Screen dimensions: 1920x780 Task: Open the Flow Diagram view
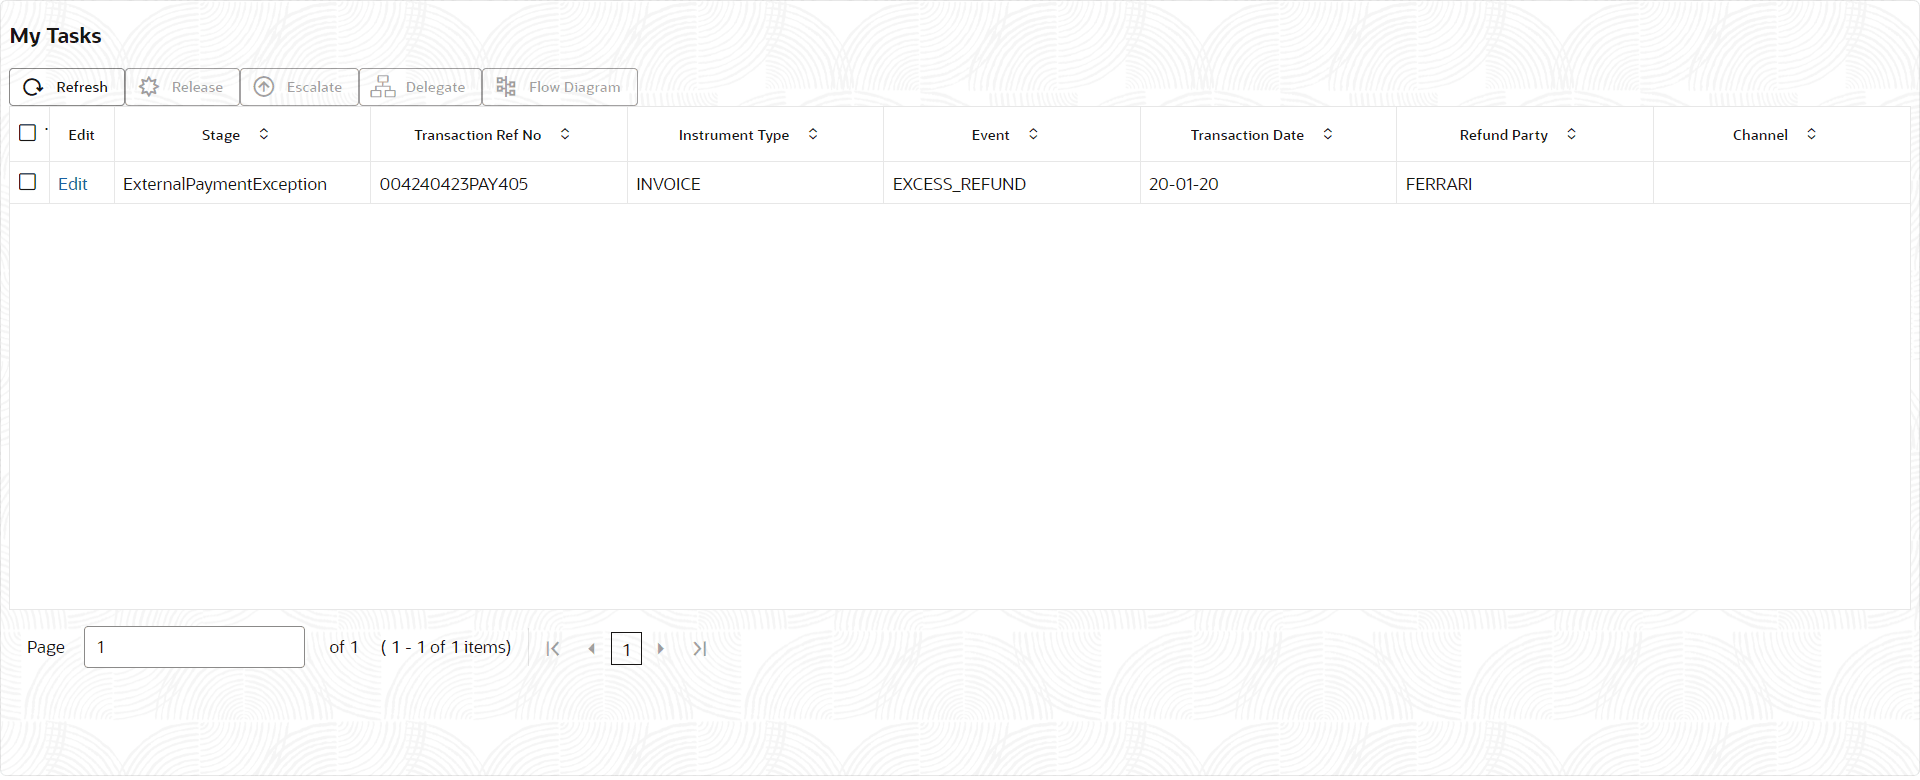tap(560, 87)
